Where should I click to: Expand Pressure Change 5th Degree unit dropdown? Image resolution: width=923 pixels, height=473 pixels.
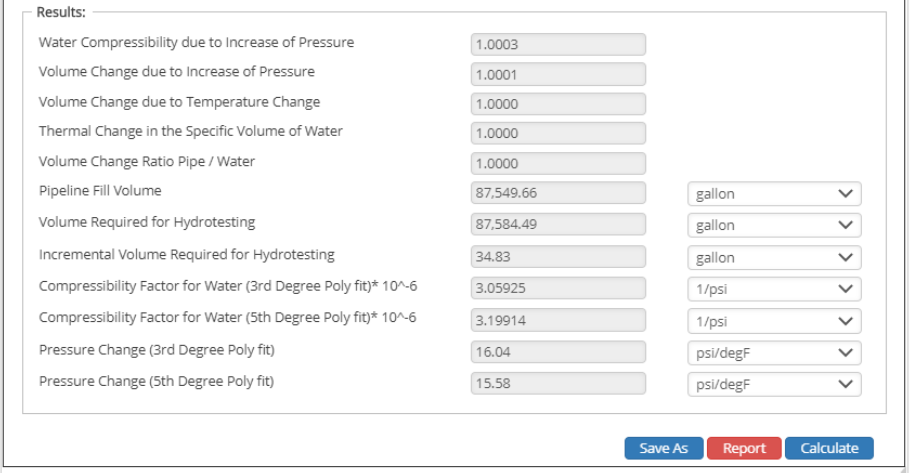(774, 384)
